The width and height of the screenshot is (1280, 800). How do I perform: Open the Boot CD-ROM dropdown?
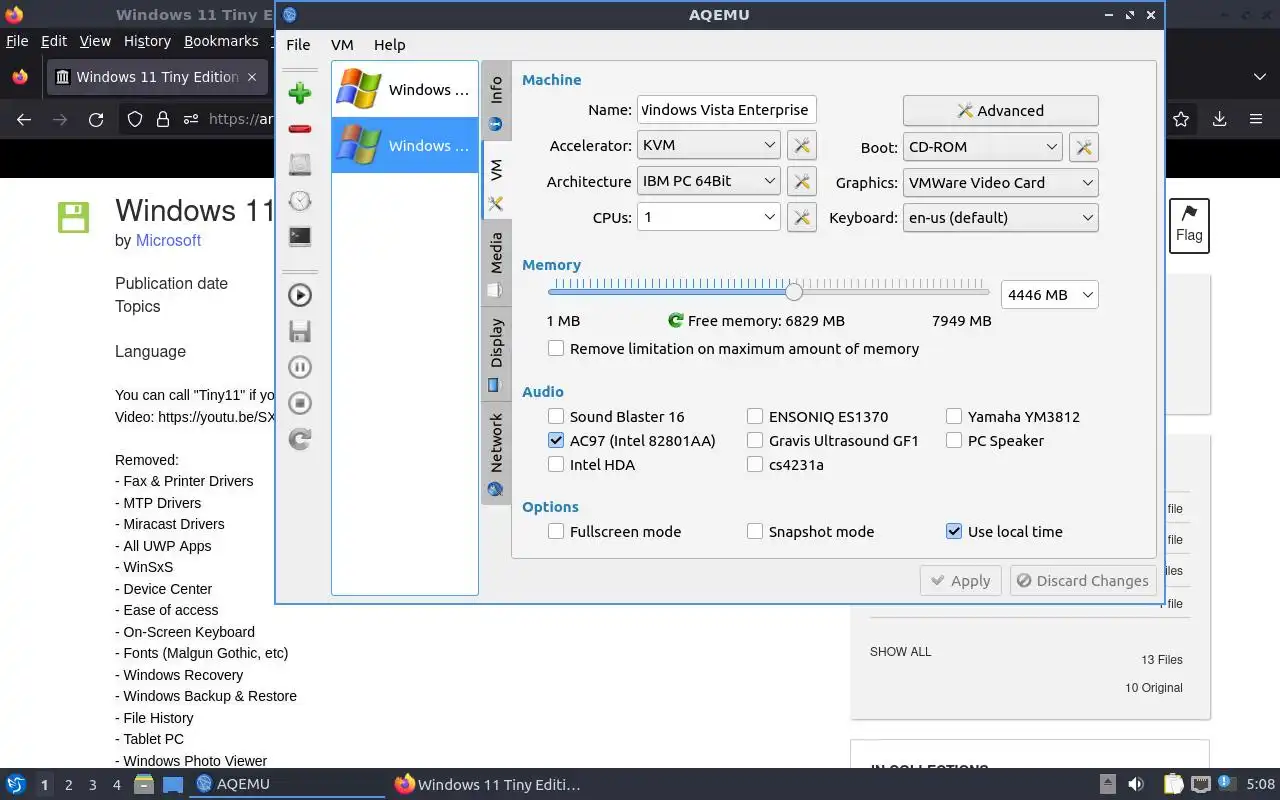(x=982, y=147)
